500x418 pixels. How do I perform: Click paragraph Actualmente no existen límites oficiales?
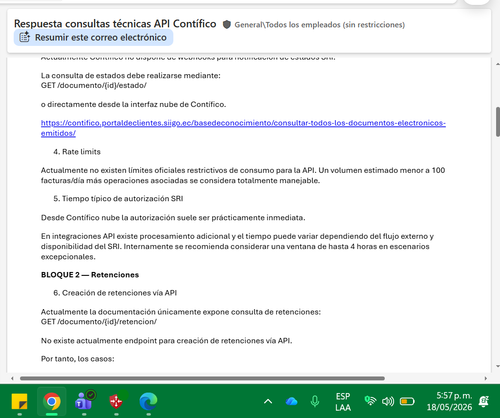click(243, 175)
